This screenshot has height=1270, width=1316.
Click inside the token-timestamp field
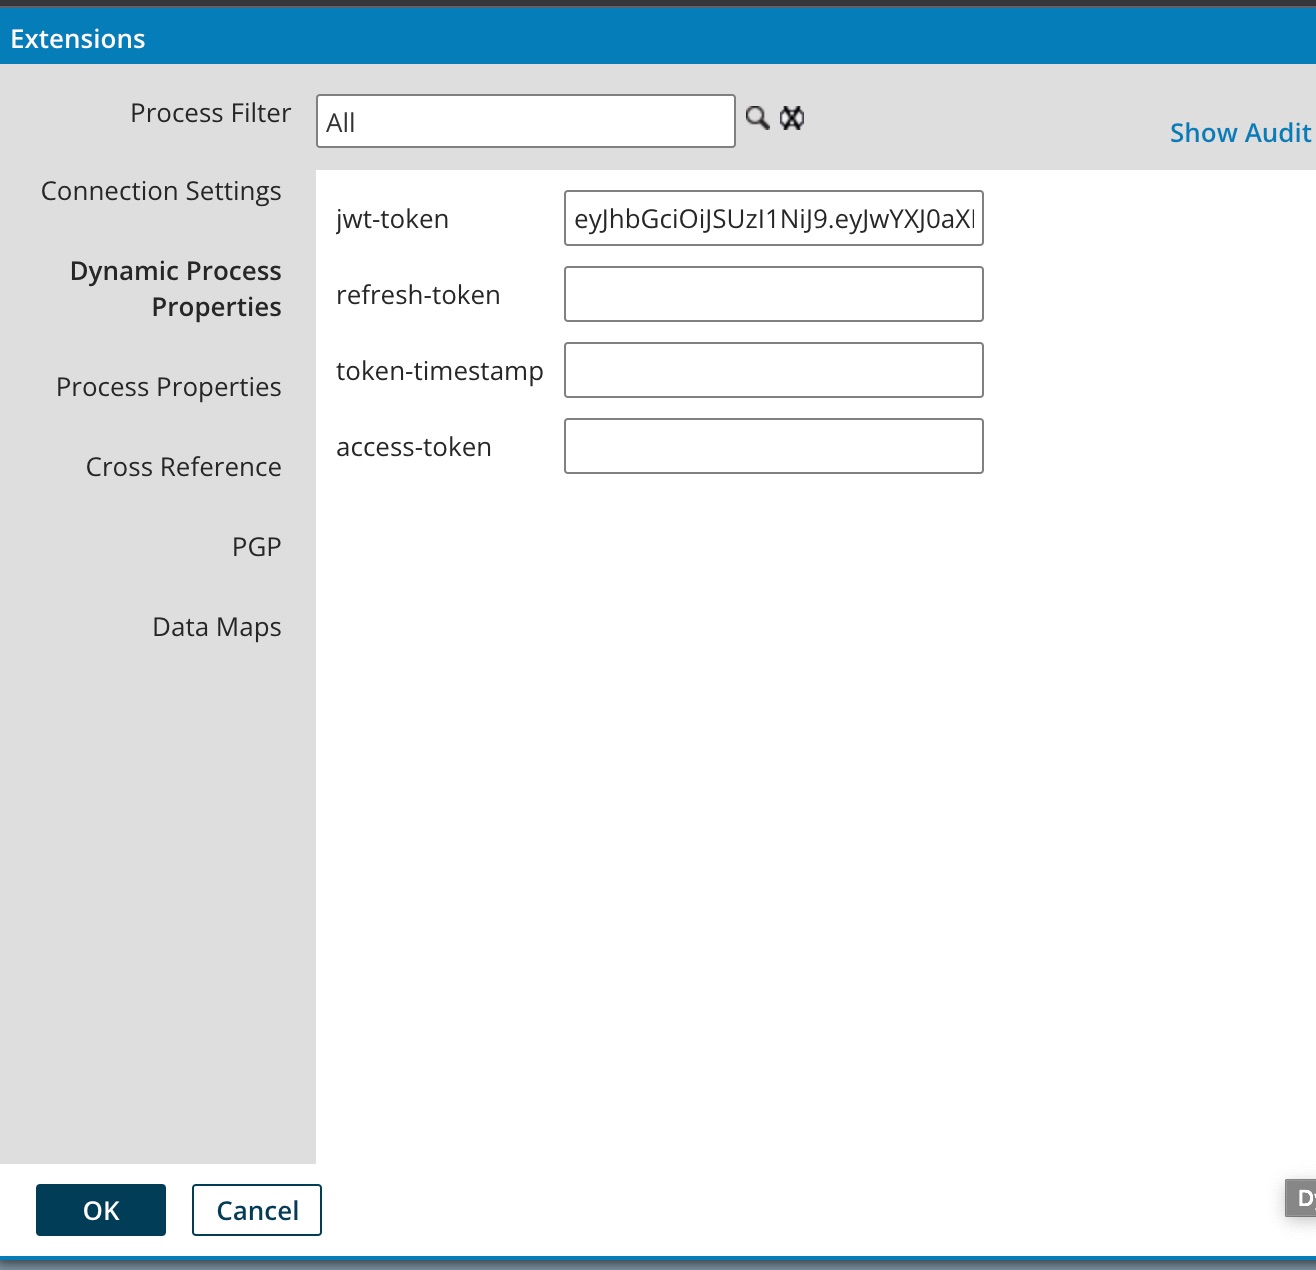(x=773, y=371)
